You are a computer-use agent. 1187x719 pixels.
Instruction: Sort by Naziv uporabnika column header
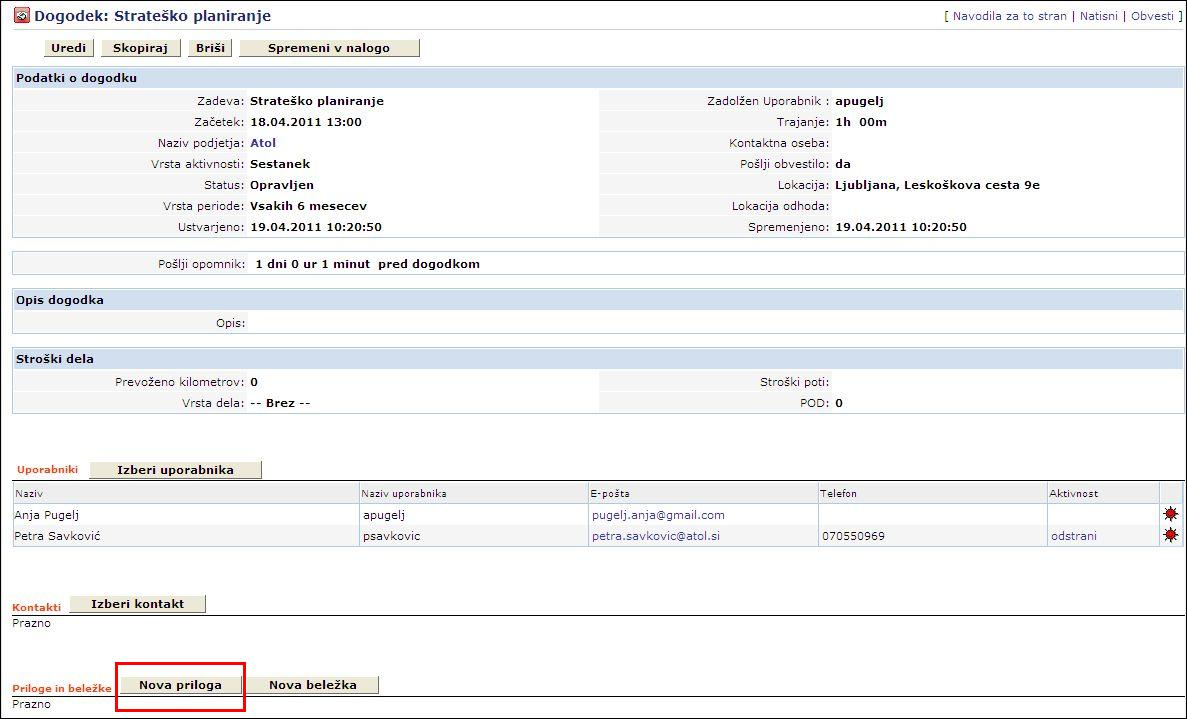point(404,494)
